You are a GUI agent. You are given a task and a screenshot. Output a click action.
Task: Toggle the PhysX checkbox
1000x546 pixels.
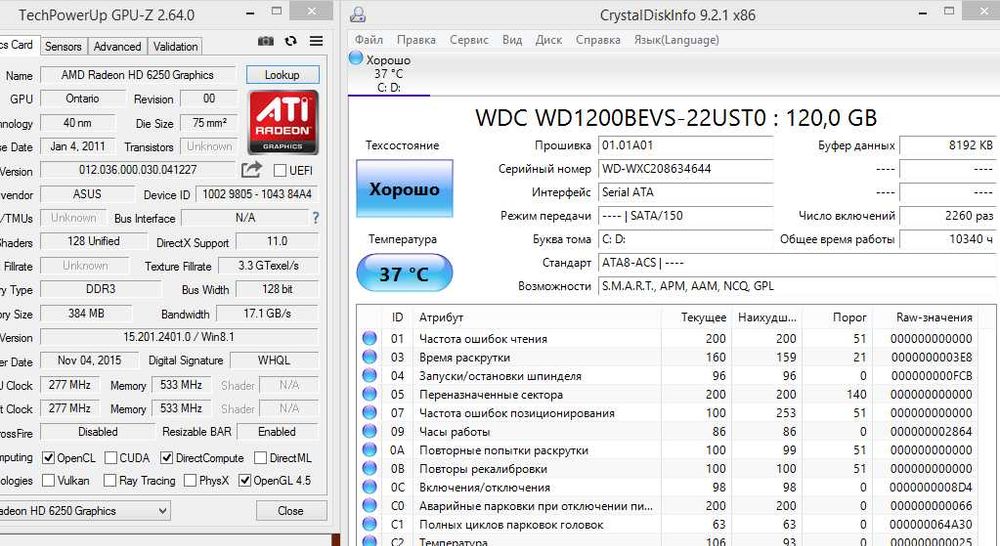click(190, 480)
